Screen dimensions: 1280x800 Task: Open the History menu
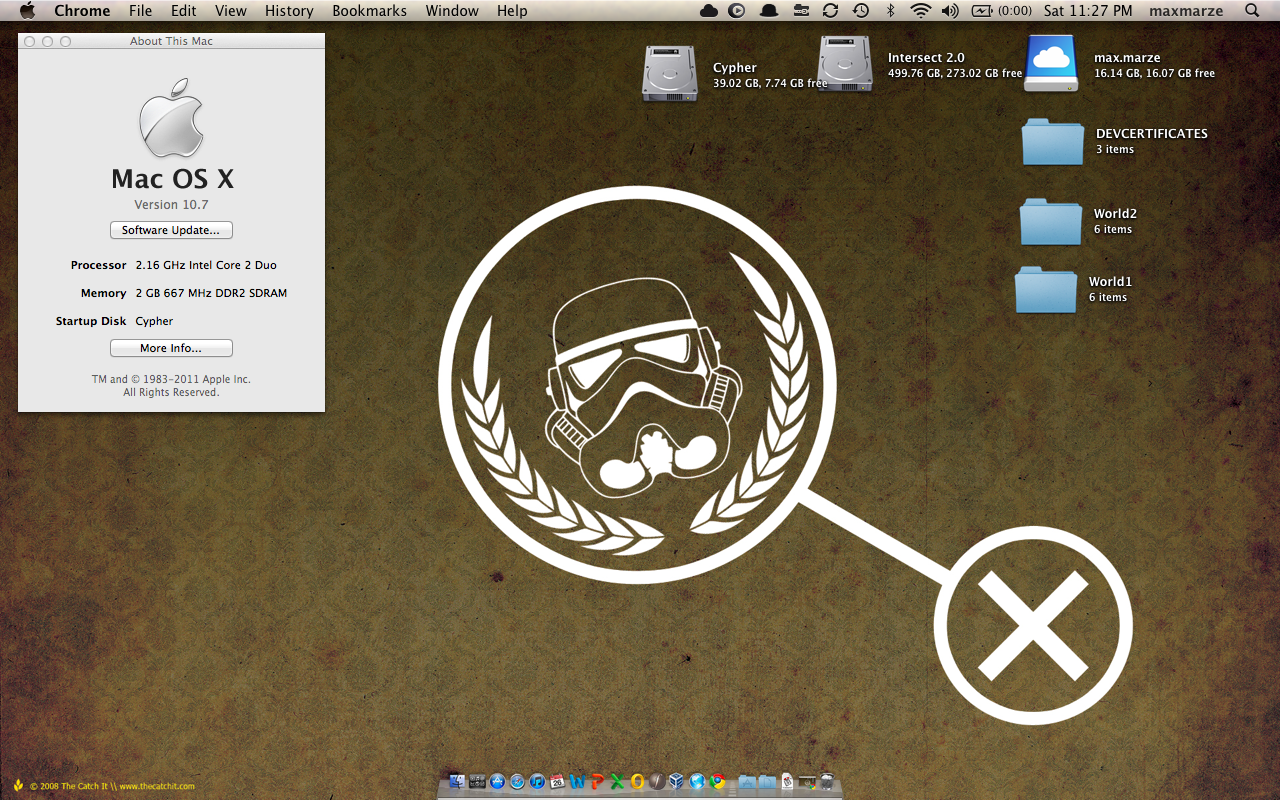click(289, 11)
